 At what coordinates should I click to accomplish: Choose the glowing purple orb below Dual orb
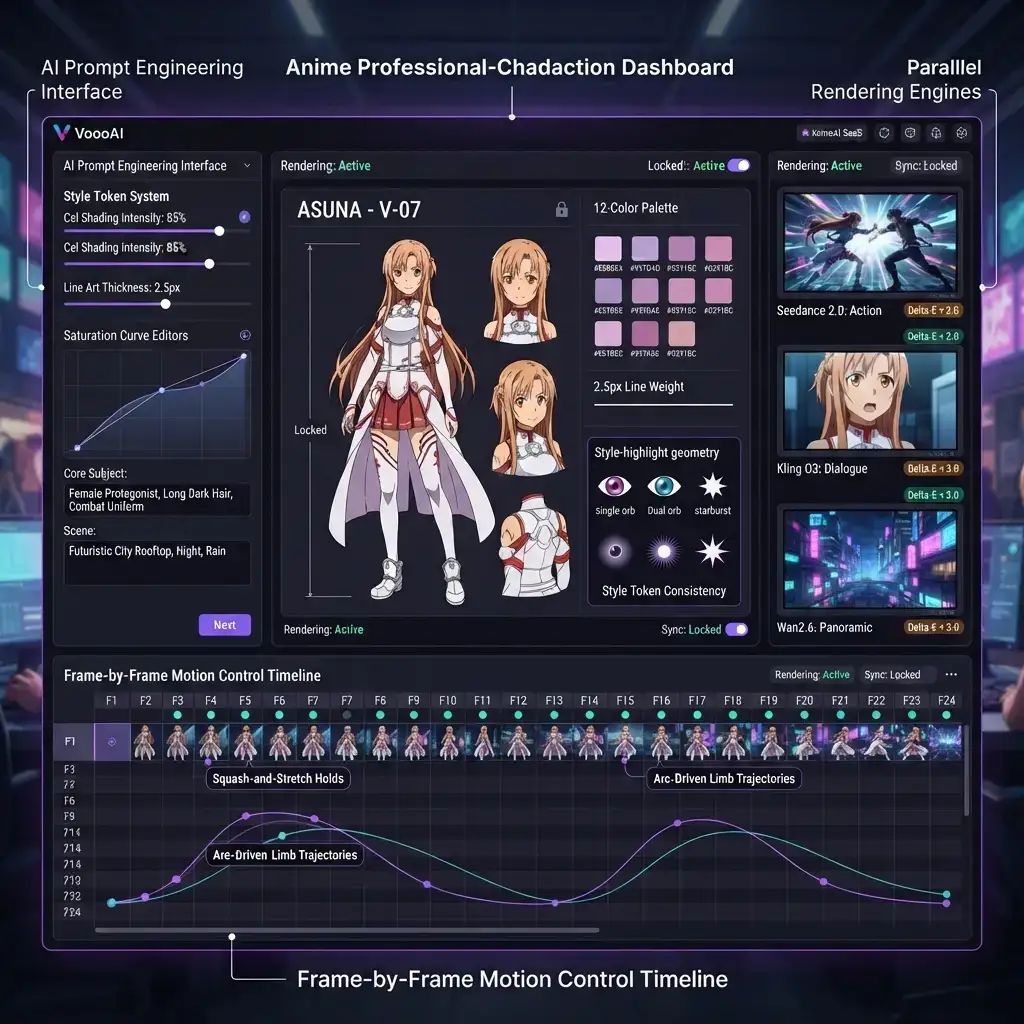click(x=664, y=551)
